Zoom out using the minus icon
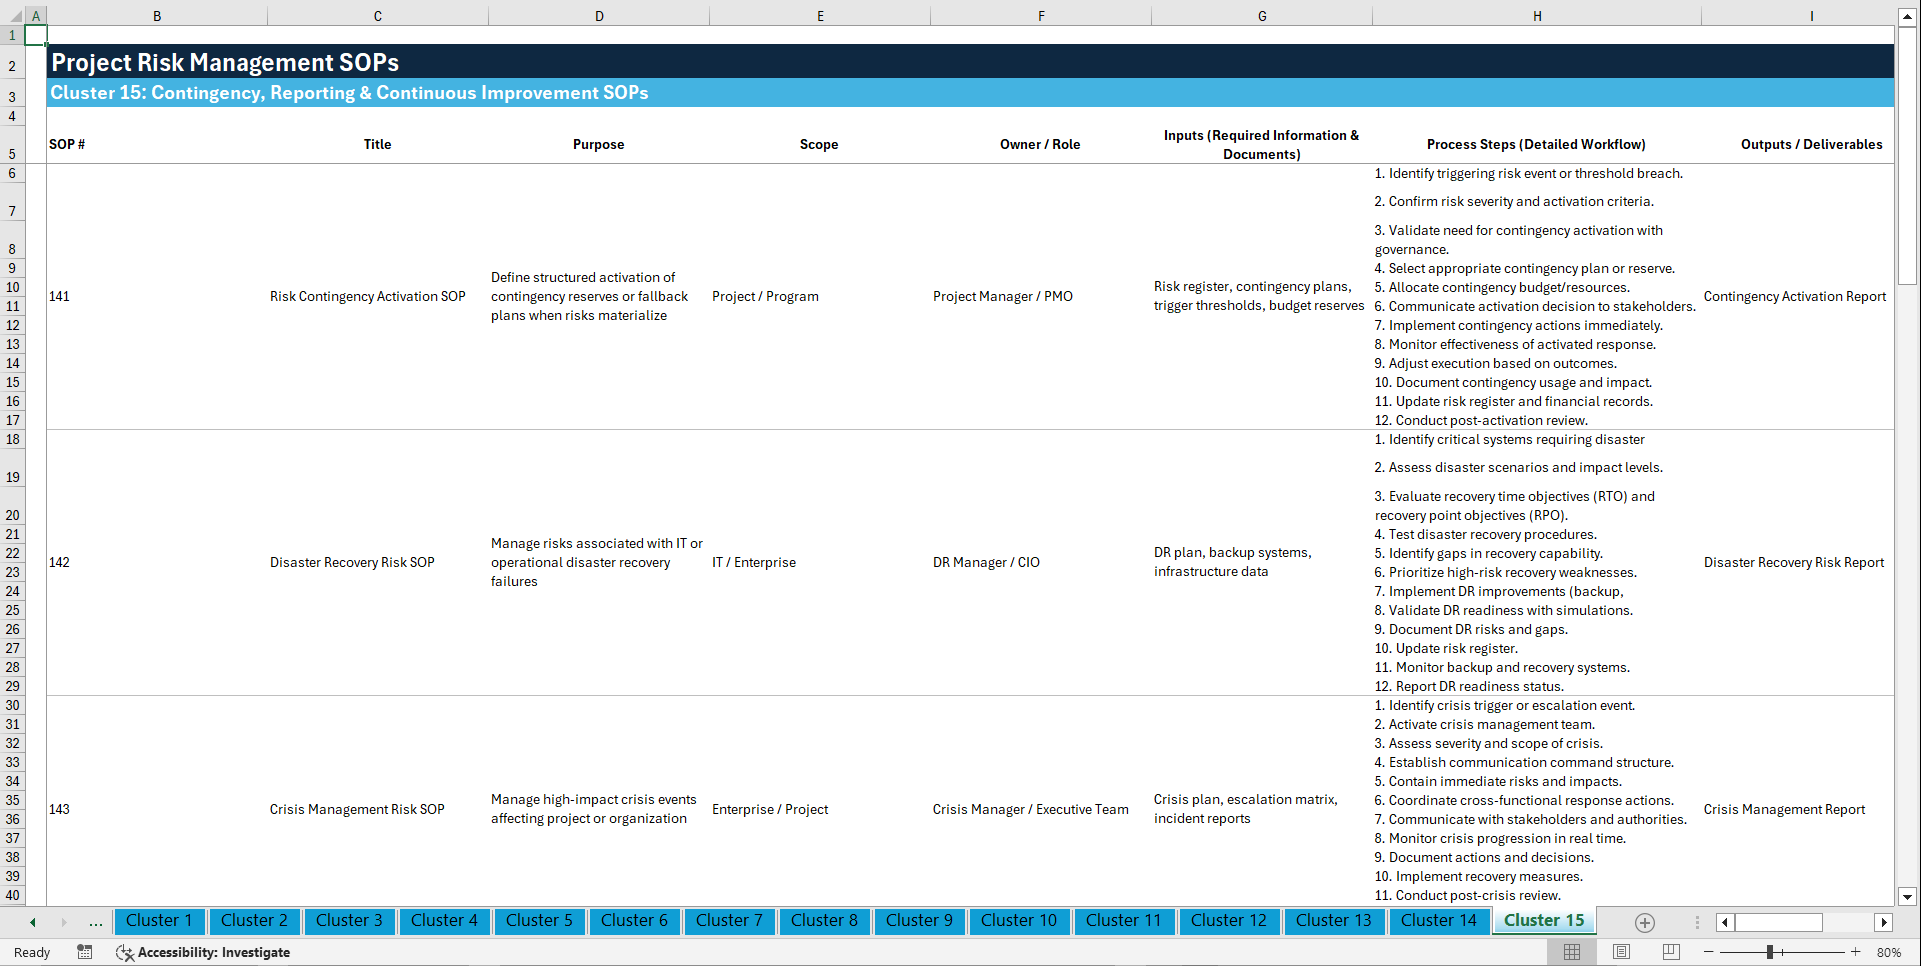The width and height of the screenshot is (1921, 966). click(x=1708, y=952)
